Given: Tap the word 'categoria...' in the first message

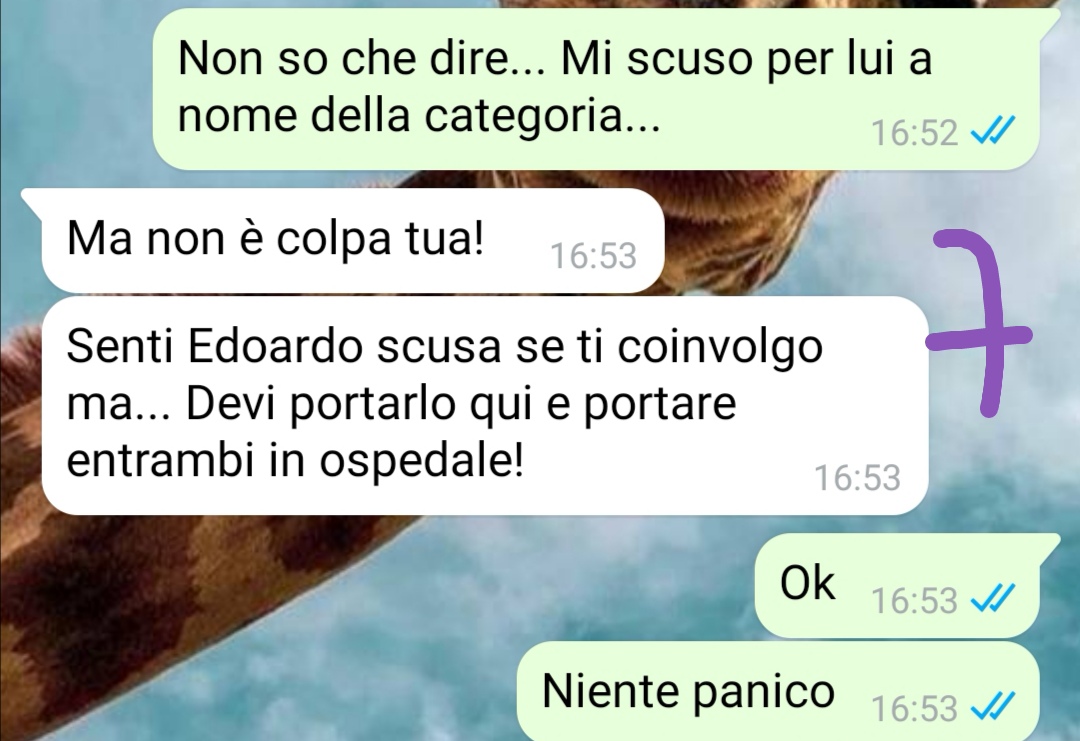Looking at the screenshot, I should (x=542, y=116).
